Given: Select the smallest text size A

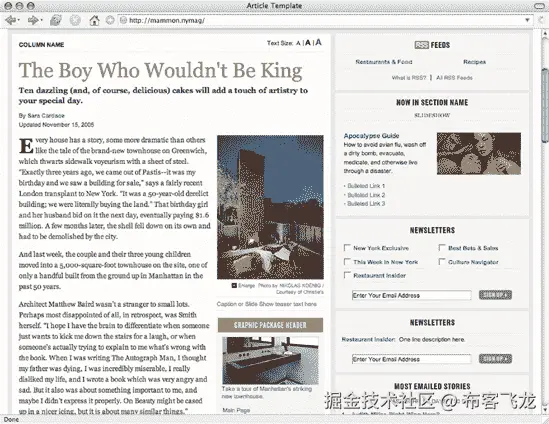Looking at the screenshot, I should pos(298,43).
